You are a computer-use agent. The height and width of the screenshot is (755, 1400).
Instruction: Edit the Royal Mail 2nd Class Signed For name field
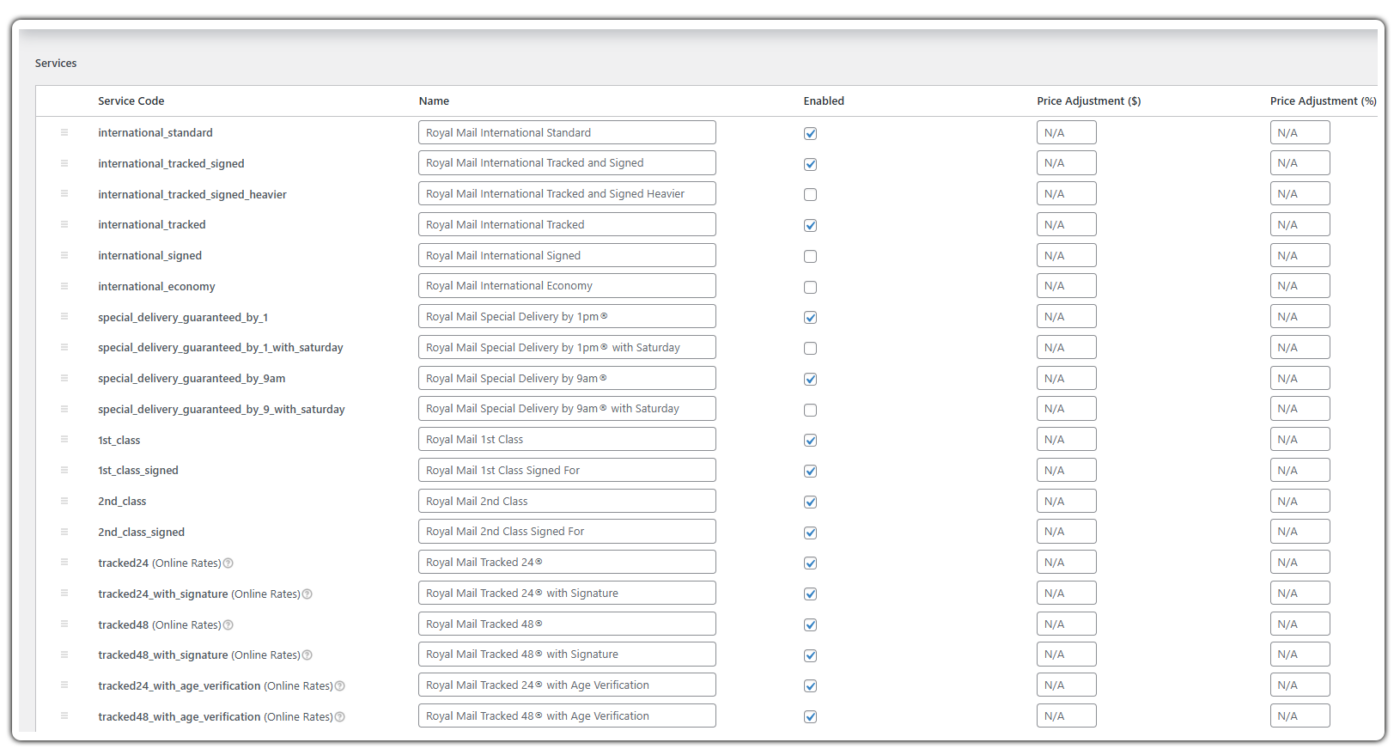click(x=567, y=532)
